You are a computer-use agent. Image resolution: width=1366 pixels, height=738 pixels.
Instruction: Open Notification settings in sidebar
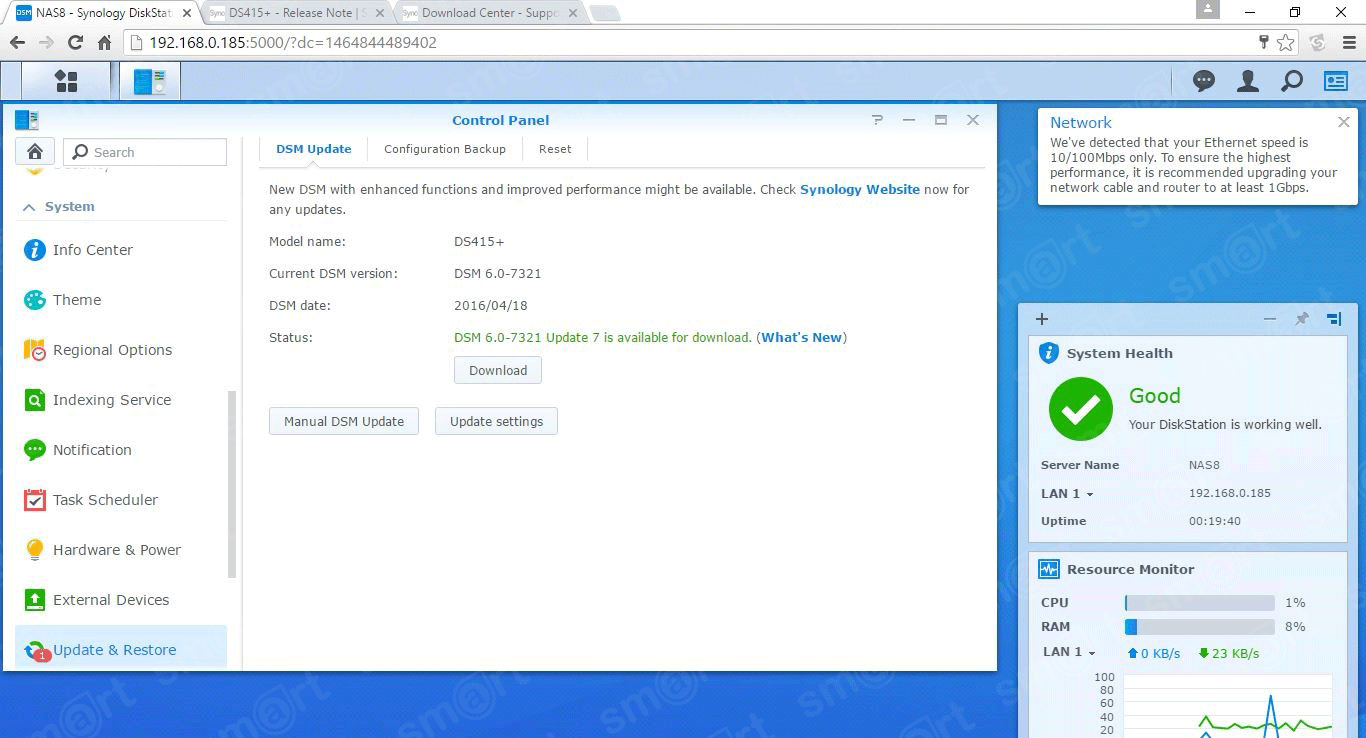[121, 450]
